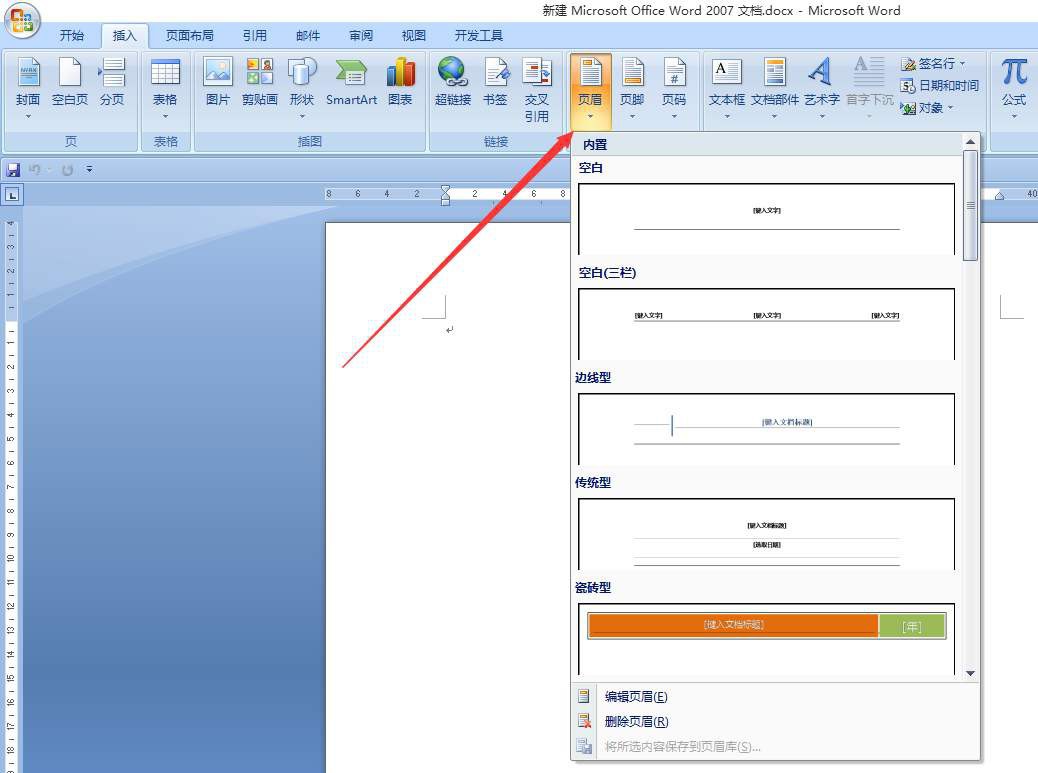This screenshot has width=1038, height=773.
Task: Expand the cover page (封面) dropdown arrow
Action: (28, 116)
